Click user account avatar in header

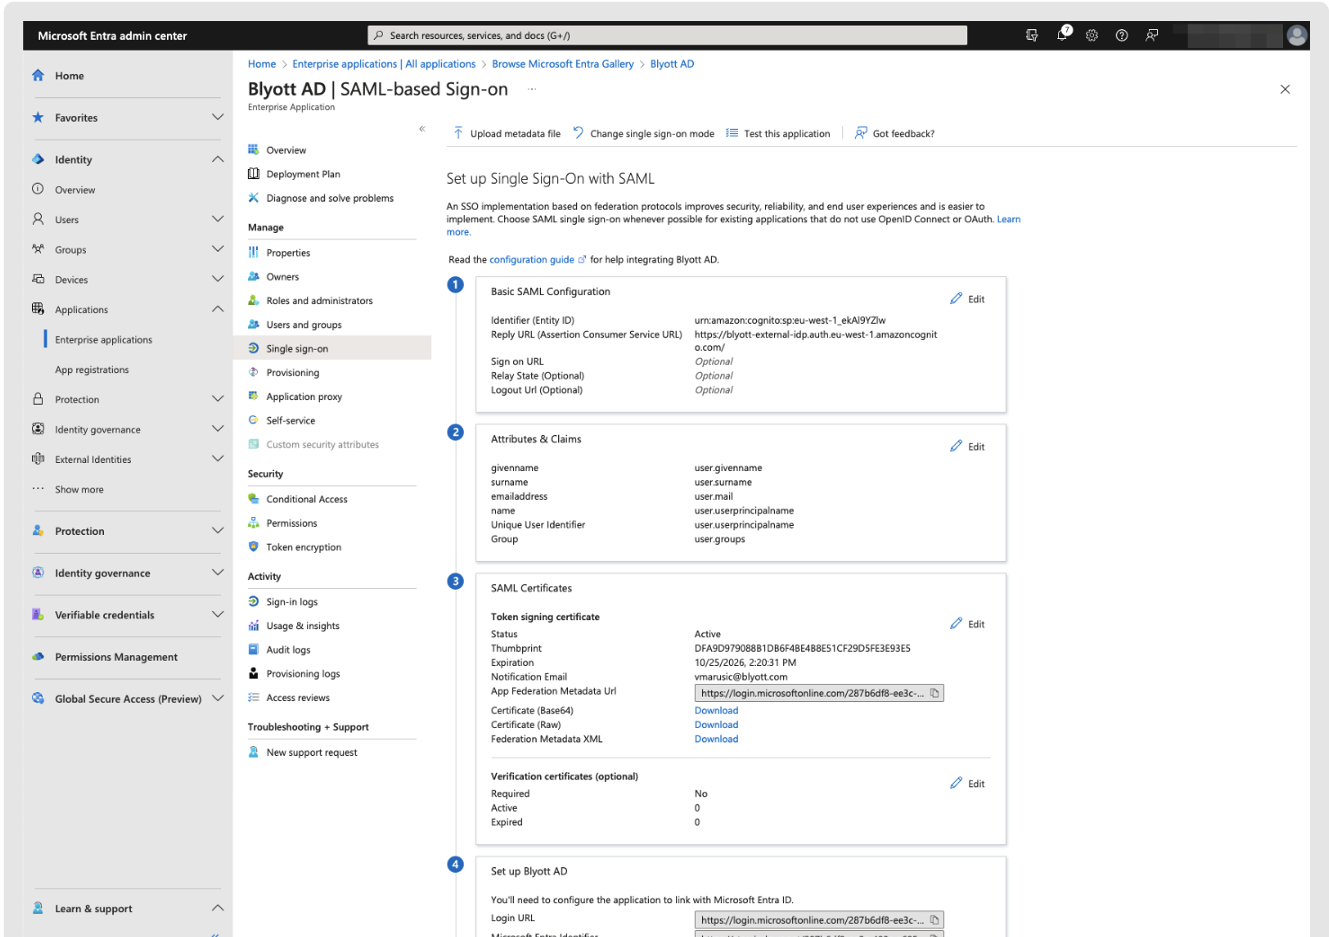pos(1297,35)
